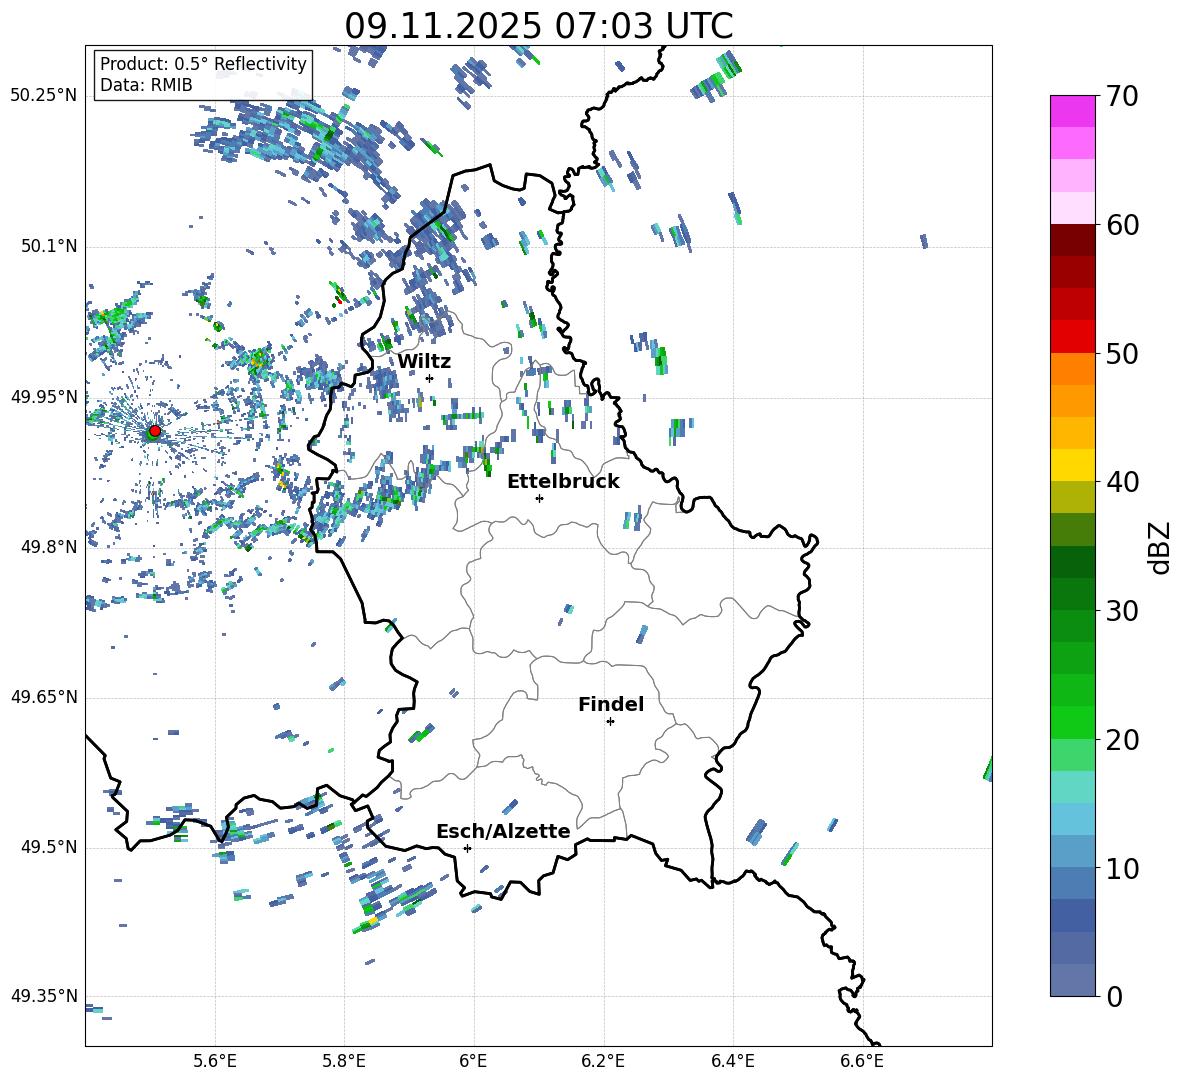Click the Ettelbruck city label
Viewport: 1184px width, 1081px height.
coord(563,482)
